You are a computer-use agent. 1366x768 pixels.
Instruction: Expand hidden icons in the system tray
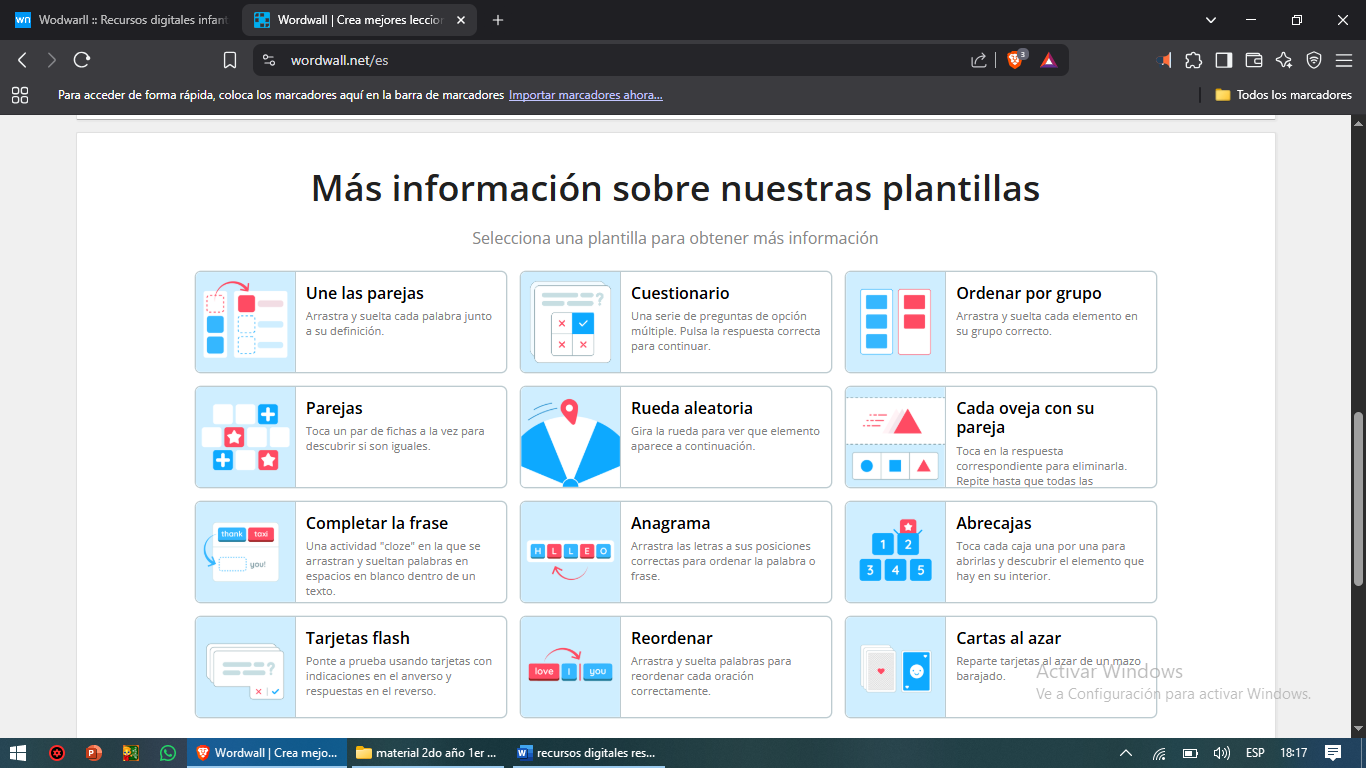pos(1126,752)
